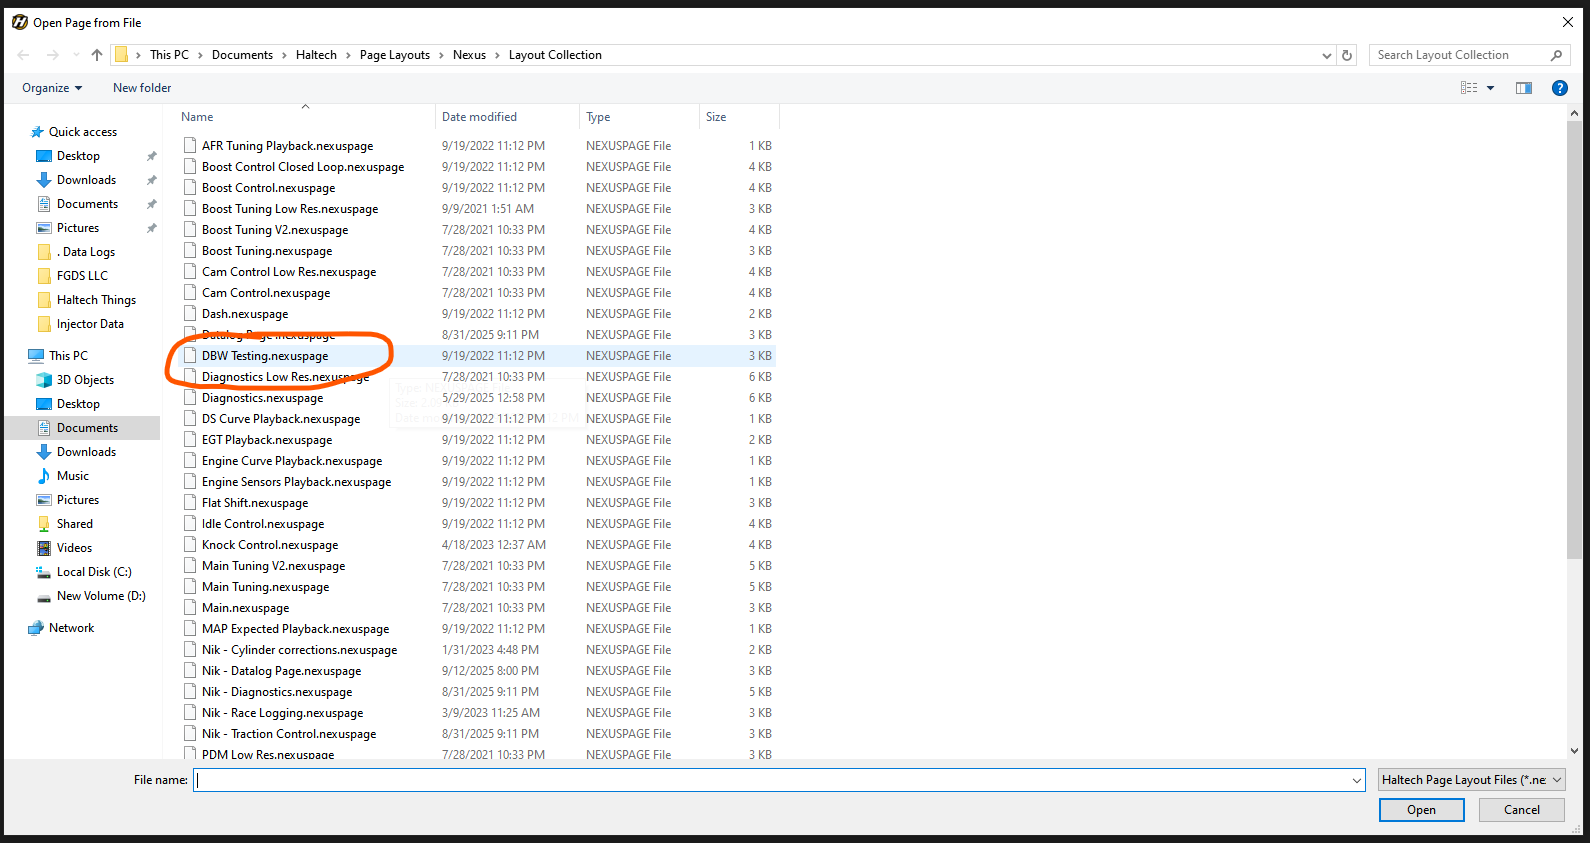Select the DBW Testing.nexuspage file
This screenshot has width=1590, height=843.
(265, 356)
